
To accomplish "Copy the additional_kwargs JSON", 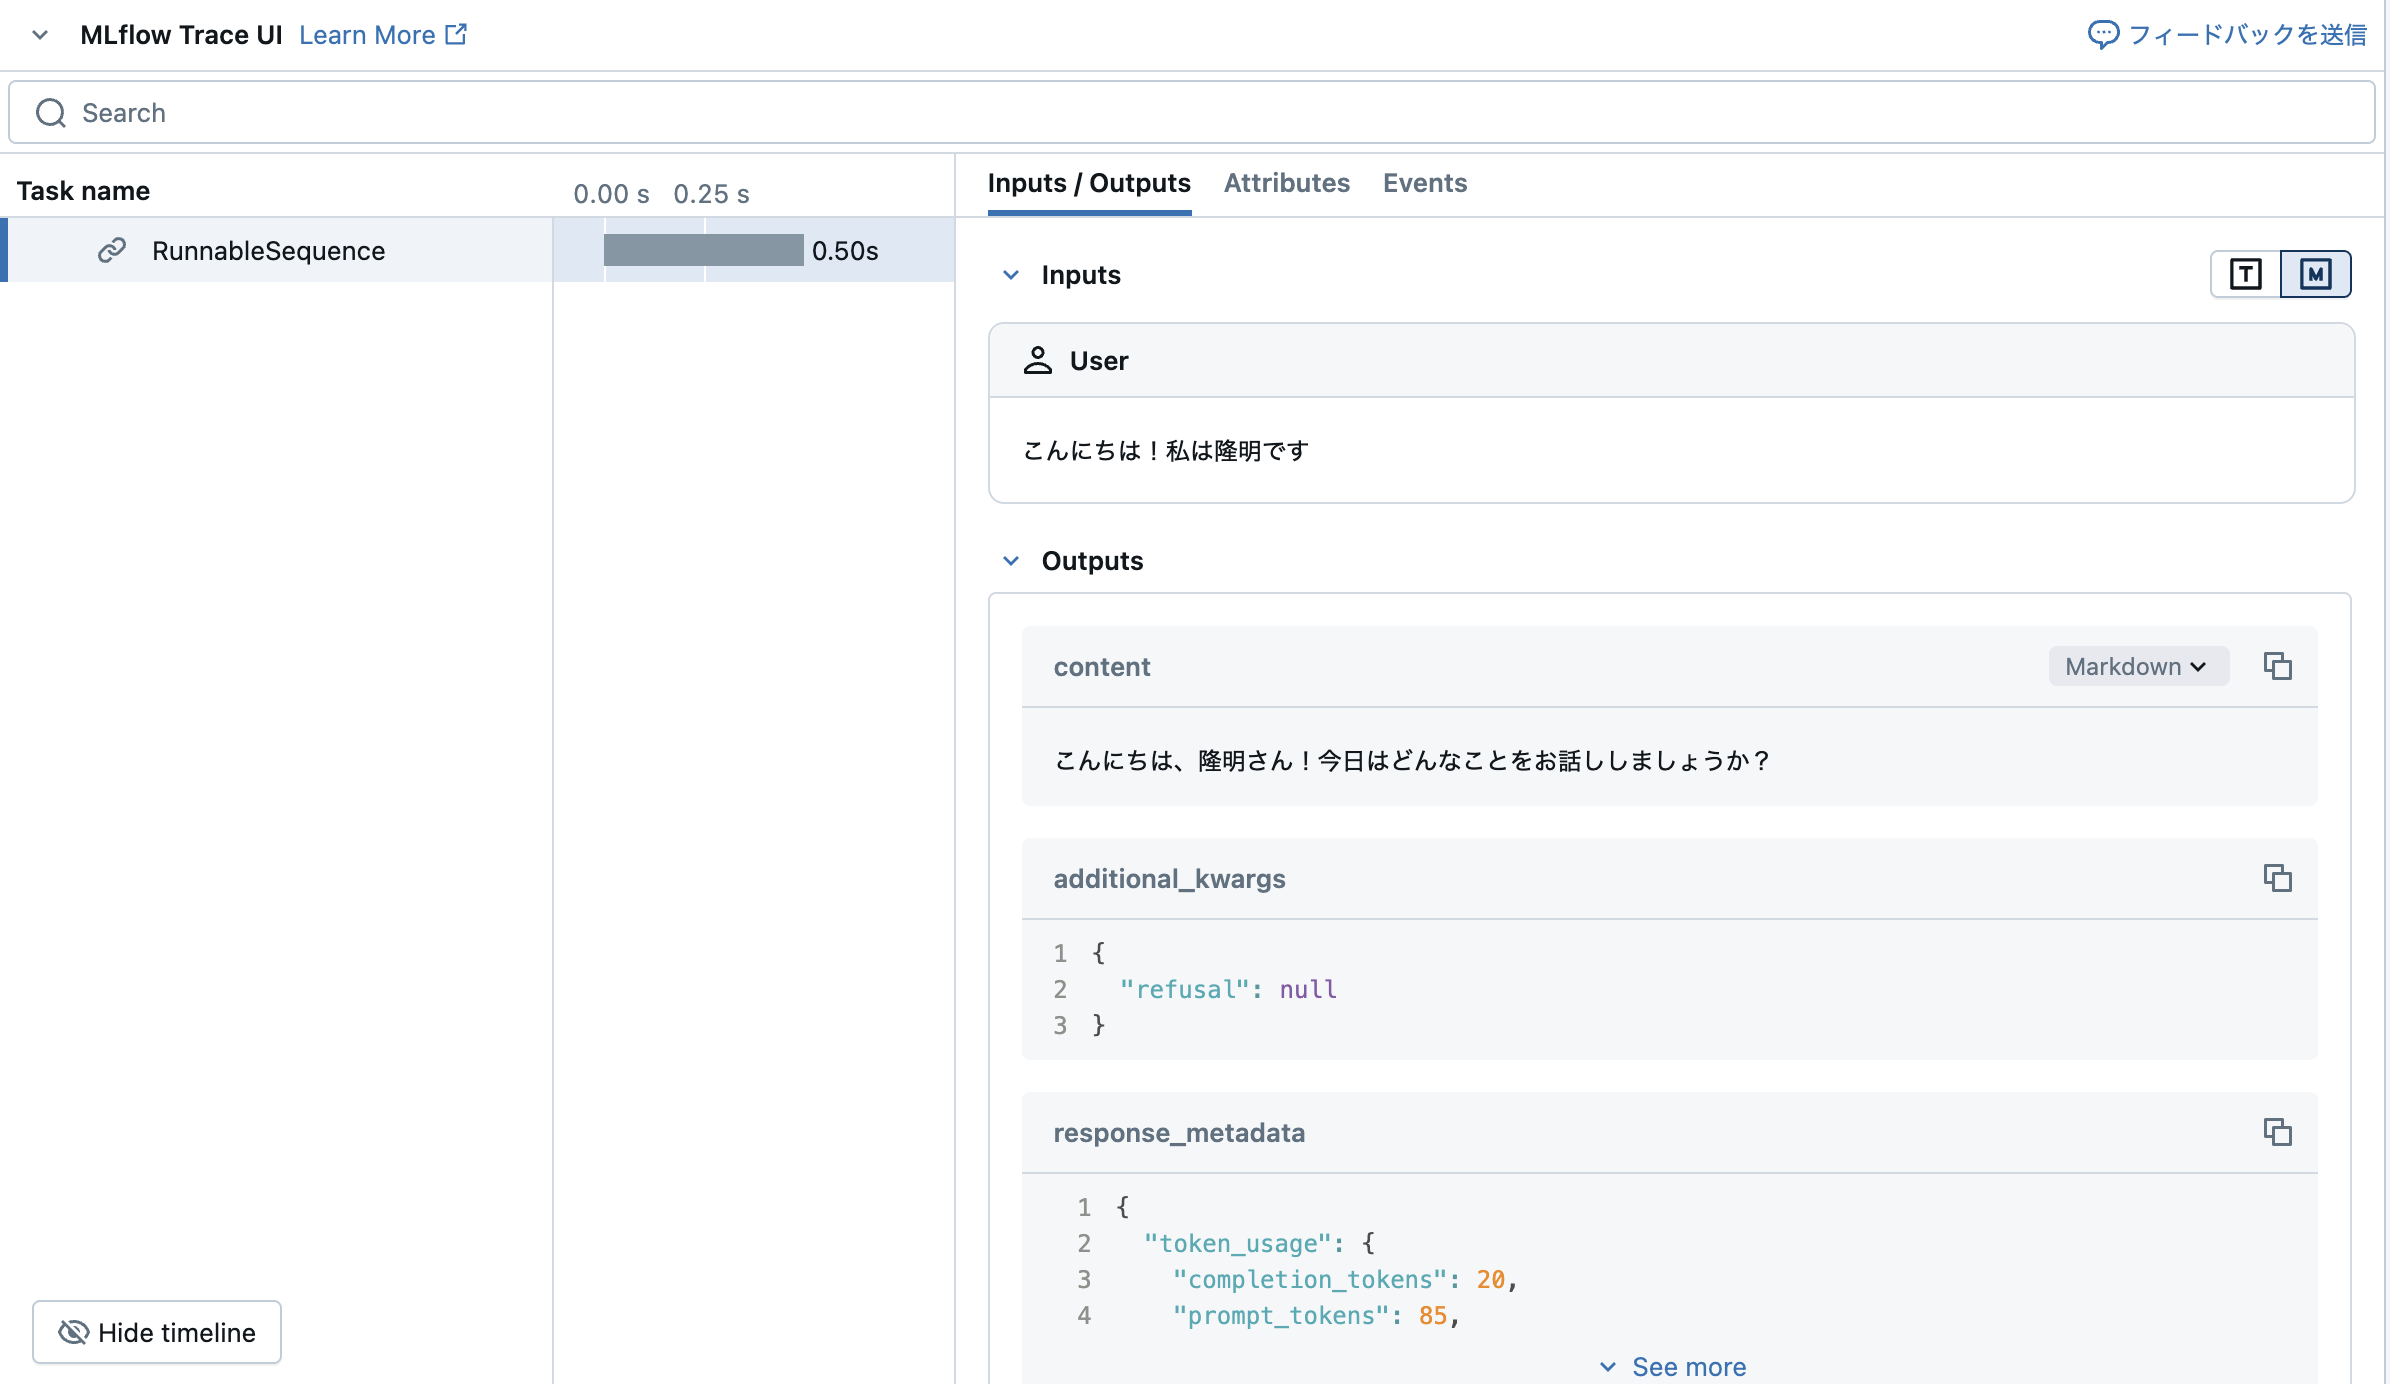I will click(2279, 879).
